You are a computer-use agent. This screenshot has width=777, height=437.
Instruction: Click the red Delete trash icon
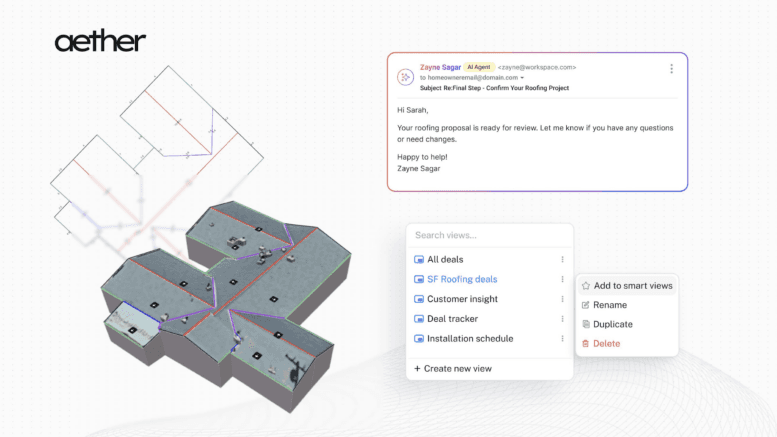(x=586, y=344)
